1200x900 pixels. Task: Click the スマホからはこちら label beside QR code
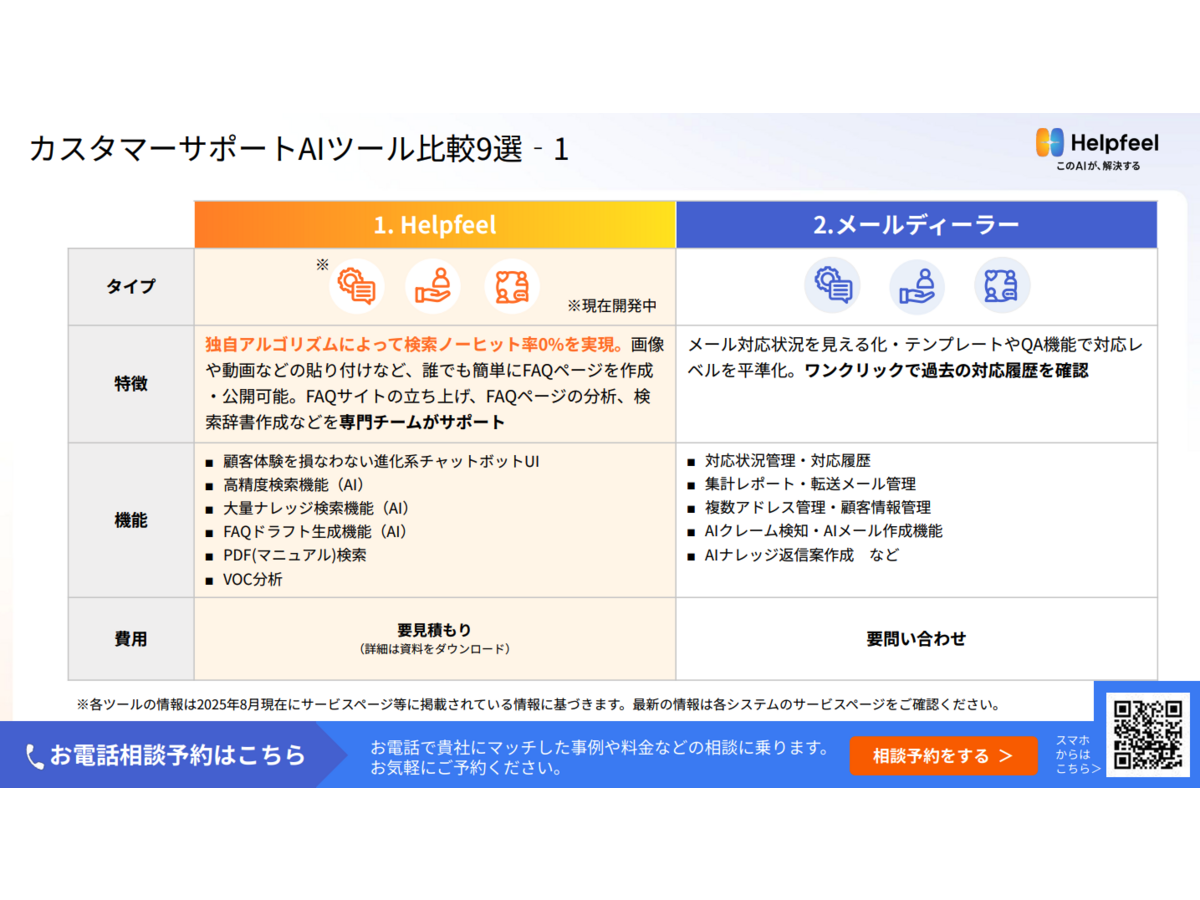1077,755
